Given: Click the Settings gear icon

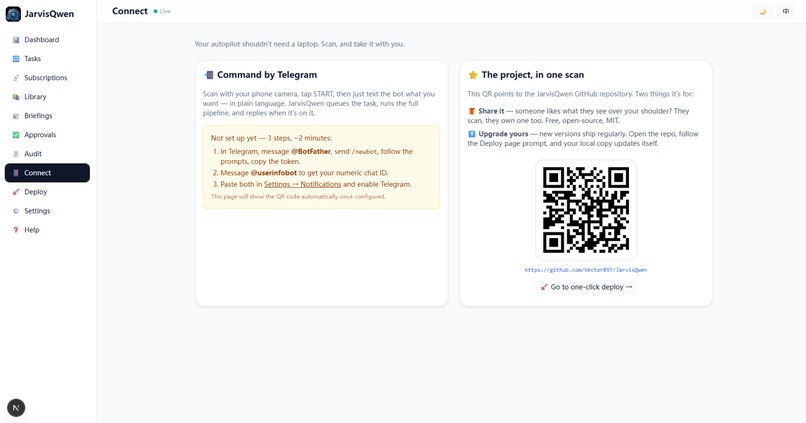Looking at the screenshot, I should click(x=16, y=211).
